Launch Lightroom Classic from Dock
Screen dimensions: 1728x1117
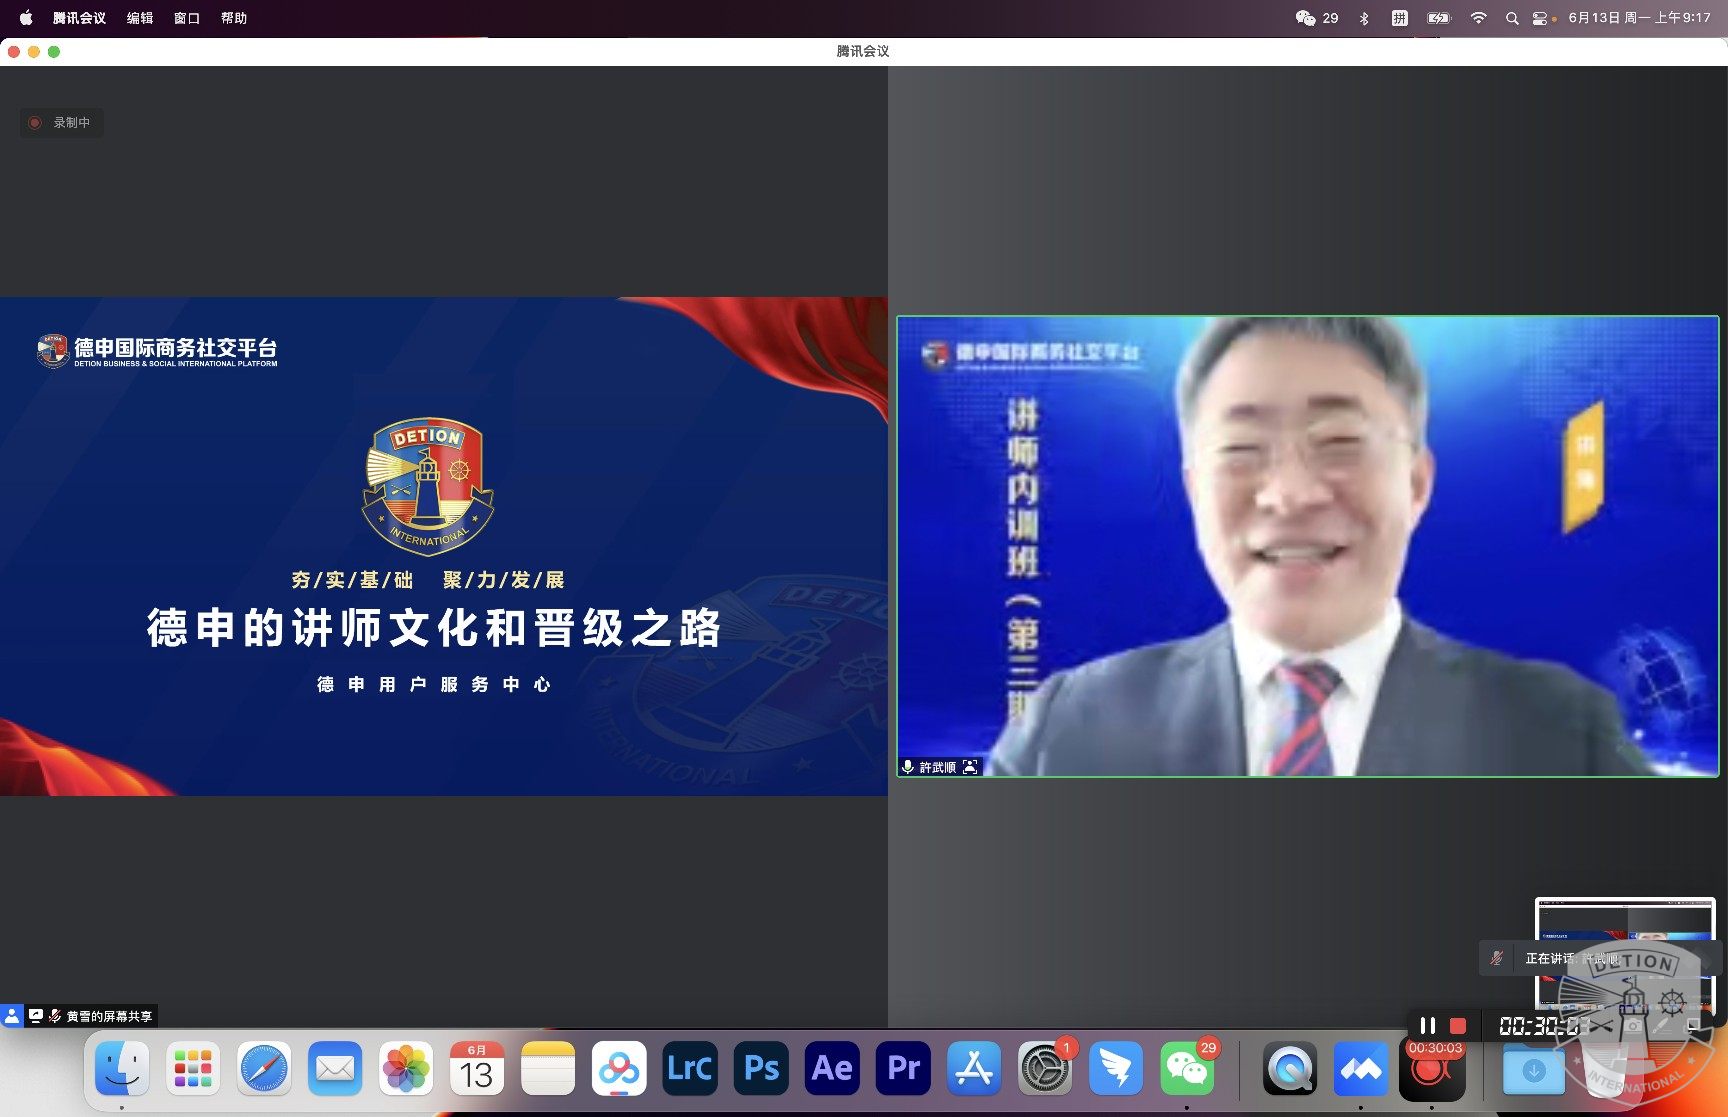click(690, 1069)
